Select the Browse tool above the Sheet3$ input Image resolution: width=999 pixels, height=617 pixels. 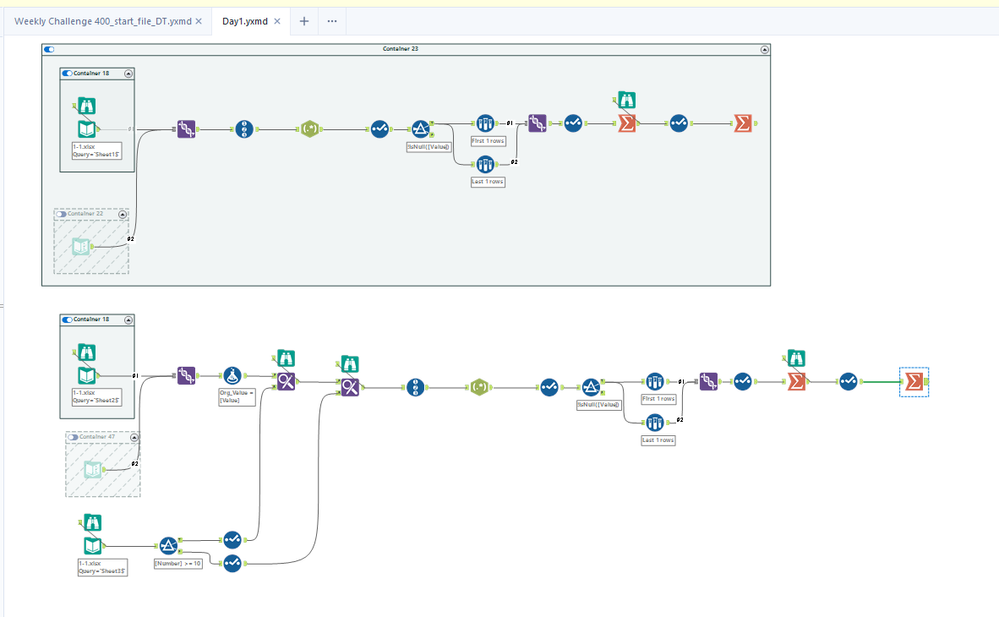tap(93, 523)
